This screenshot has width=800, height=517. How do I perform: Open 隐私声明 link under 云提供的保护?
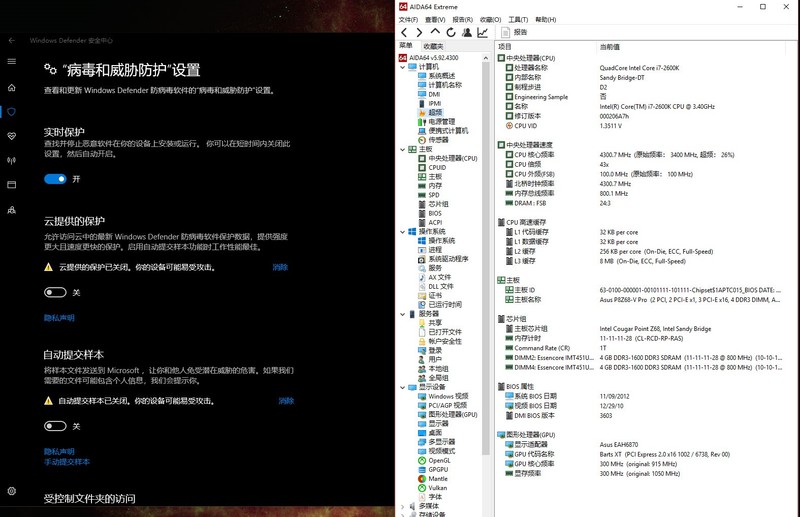click(x=59, y=318)
